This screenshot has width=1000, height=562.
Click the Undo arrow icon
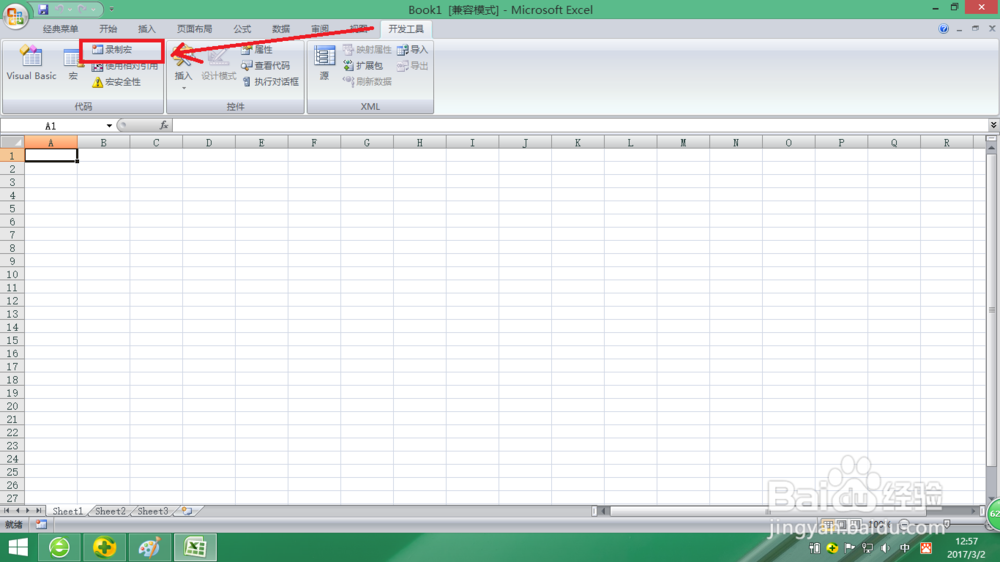coord(59,10)
